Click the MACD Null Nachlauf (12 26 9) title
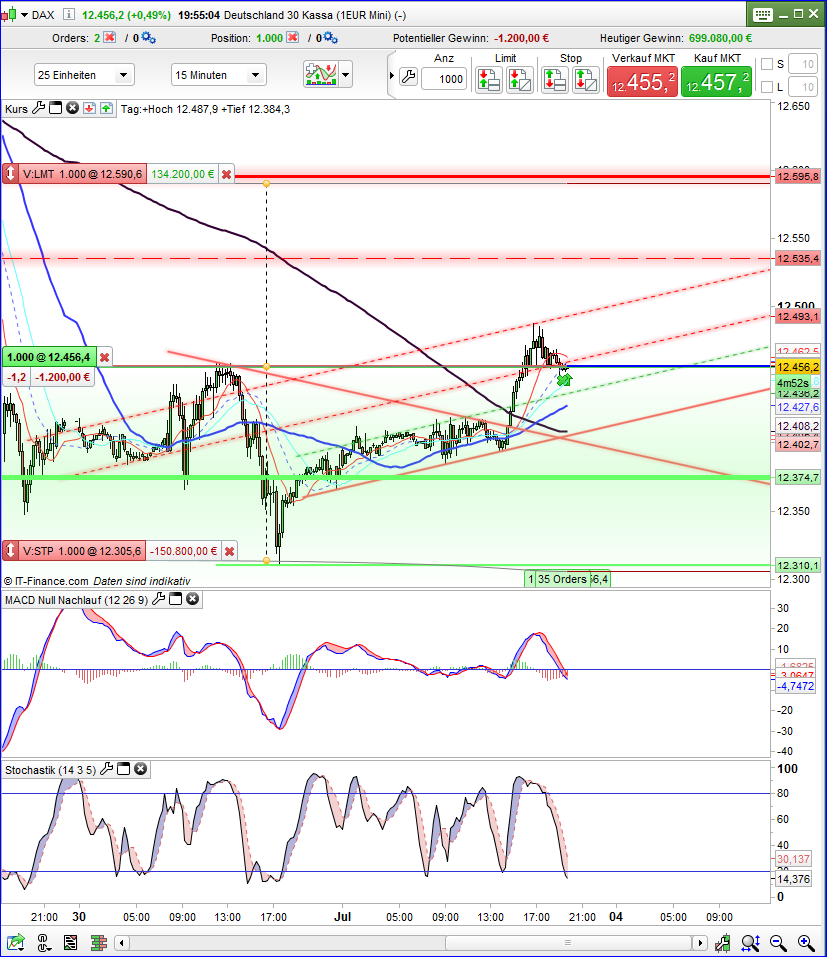The width and height of the screenshot is (827, 957). point(76,600)
